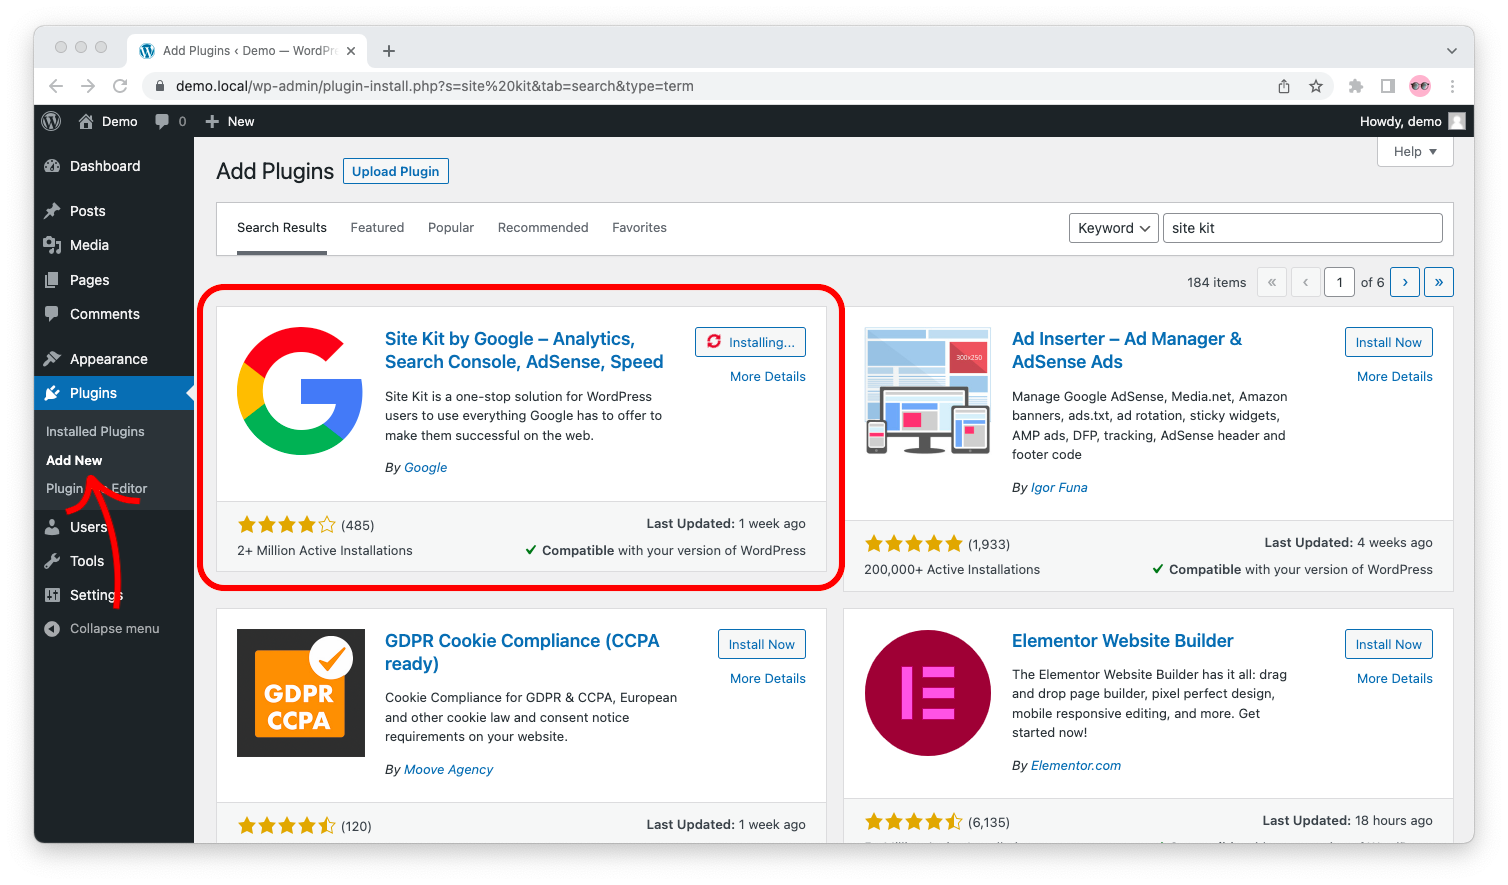Open the Demo site home icon

coord(86,121)
